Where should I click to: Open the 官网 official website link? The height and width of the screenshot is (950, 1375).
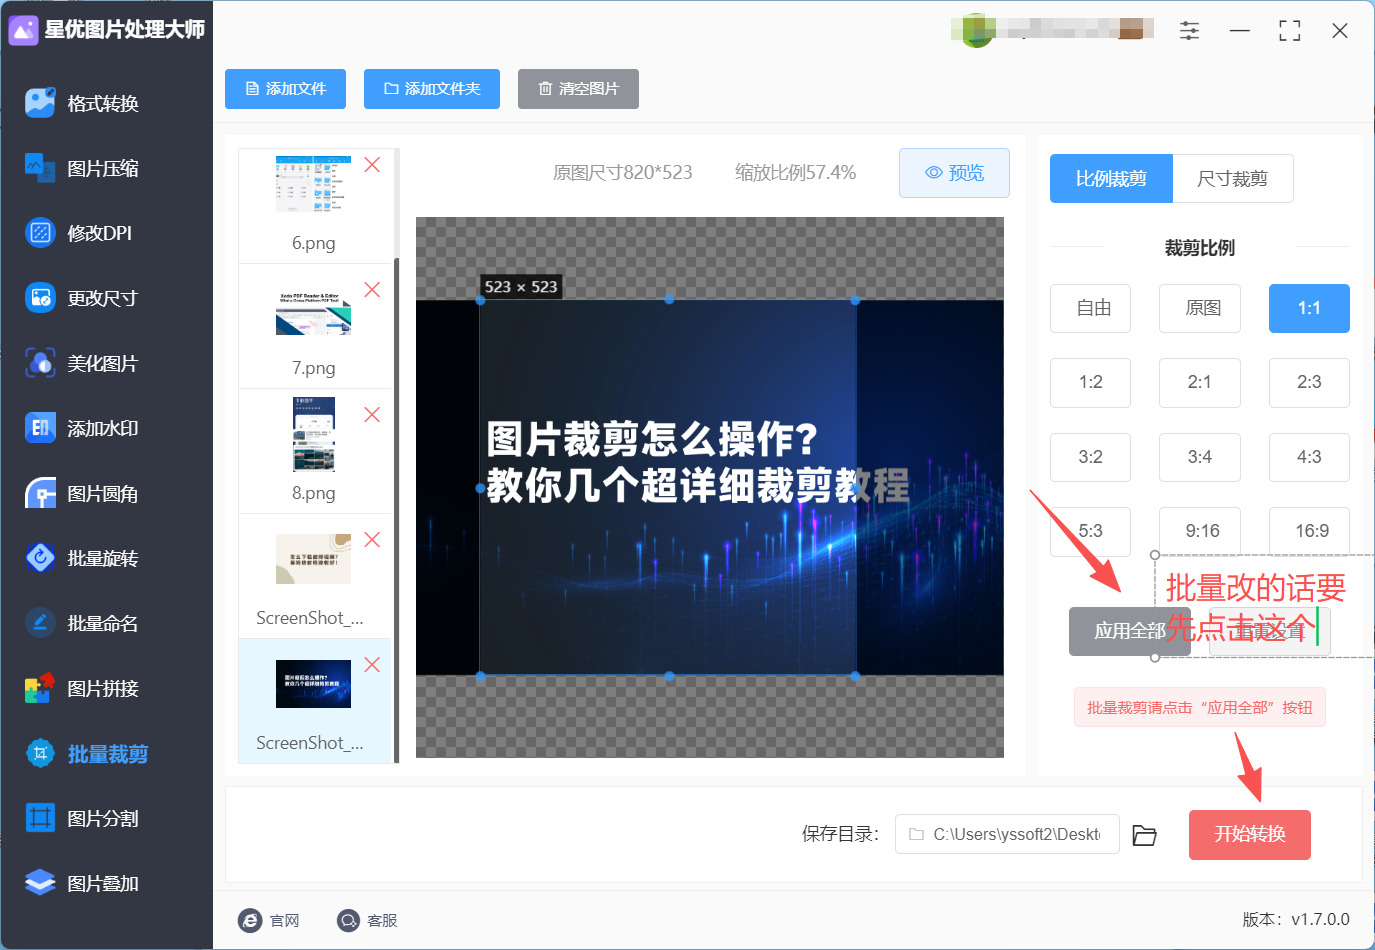coord(270,920)
